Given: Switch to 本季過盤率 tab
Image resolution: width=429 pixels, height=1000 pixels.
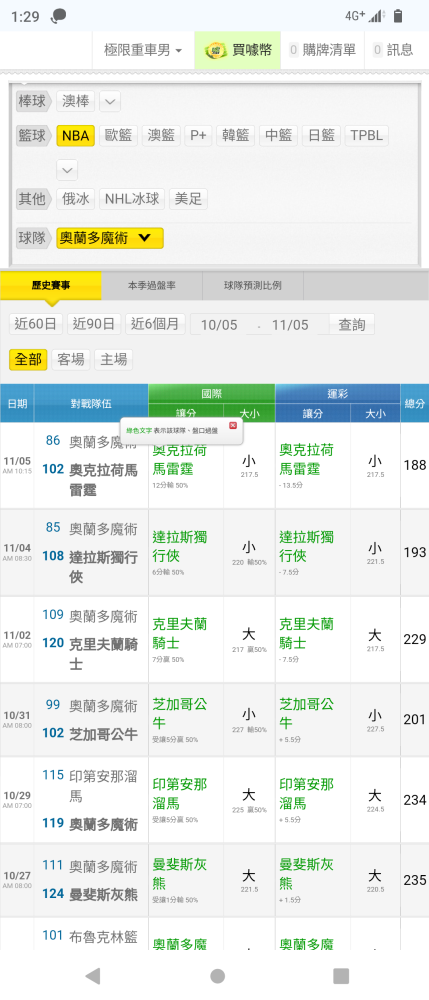Looking at the screenshot, I should point(152,286).
